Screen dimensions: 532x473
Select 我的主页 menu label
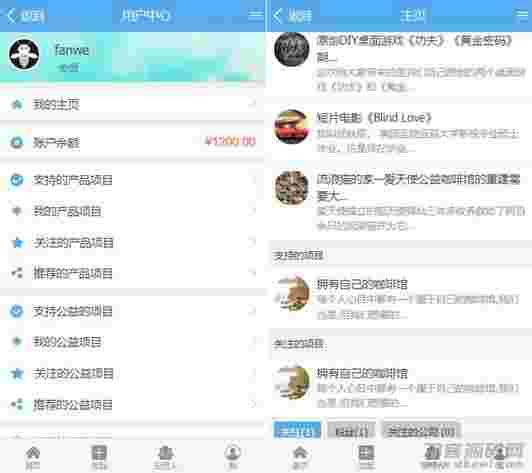coord(56,104)
